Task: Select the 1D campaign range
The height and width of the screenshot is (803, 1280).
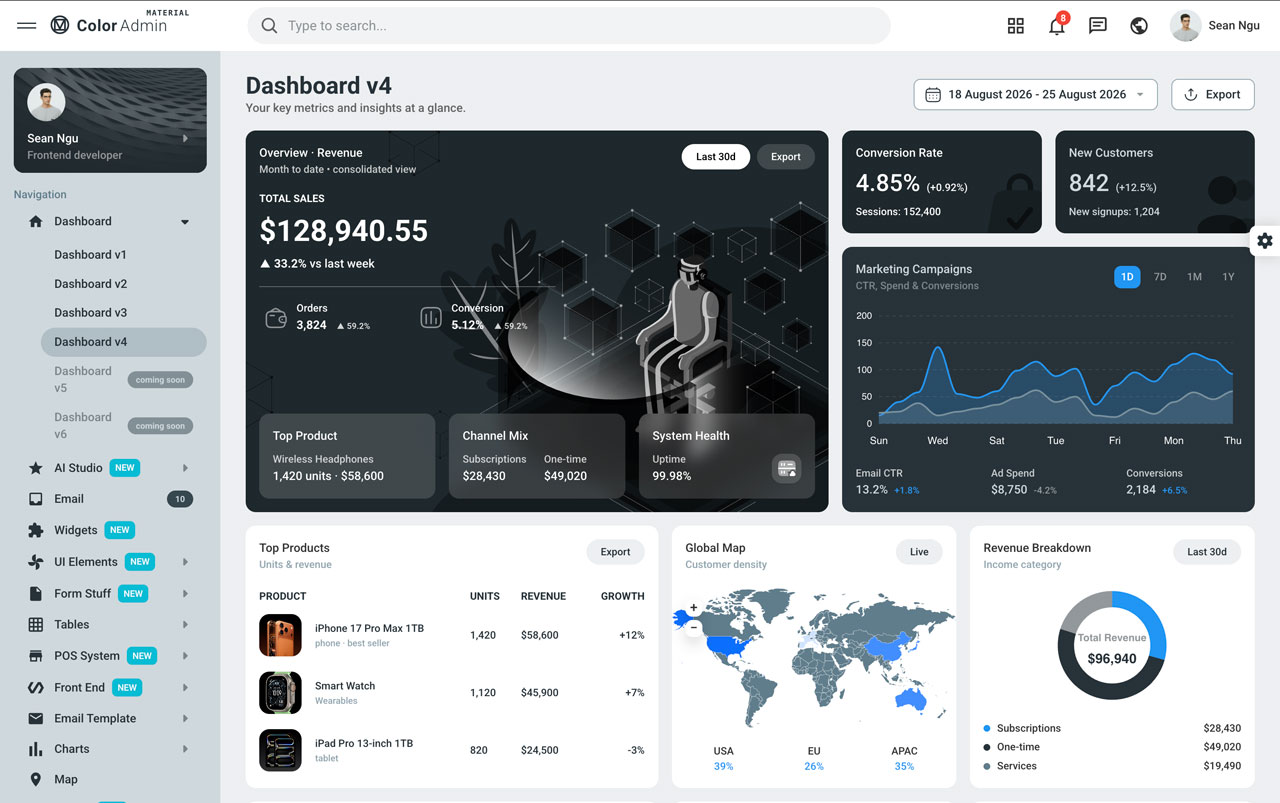Action: (1127, 277)
